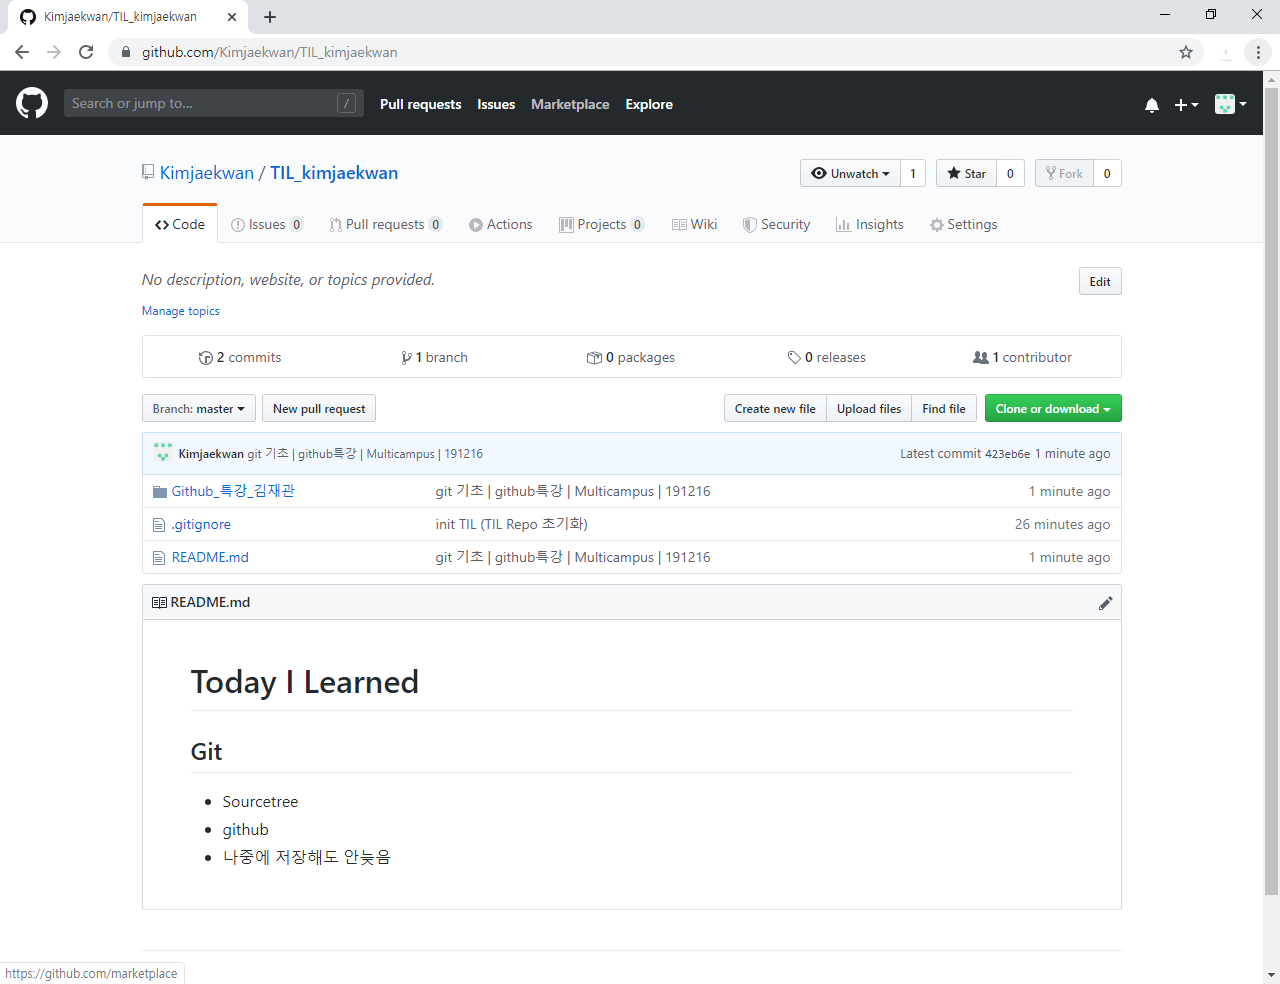1280x984 pixels.
Task: View site info via padlock icon
Action: [126, 52]
